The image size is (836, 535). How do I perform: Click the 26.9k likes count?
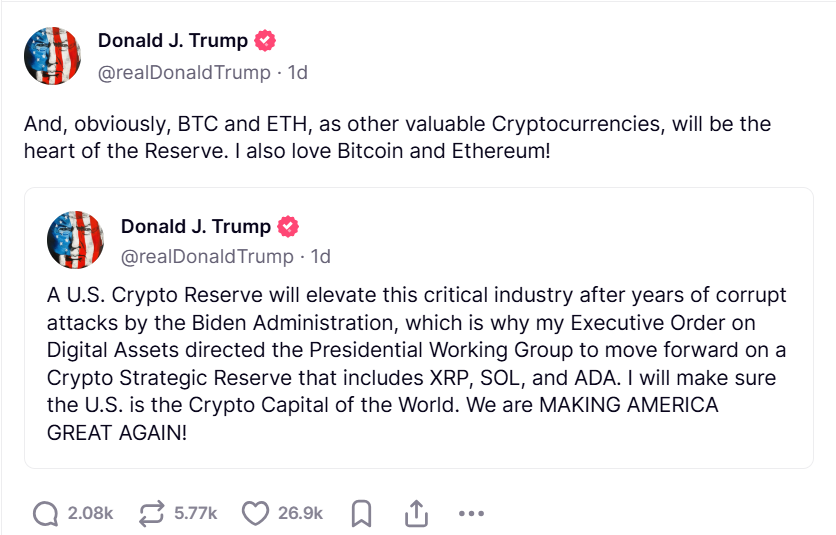point(300,513)
